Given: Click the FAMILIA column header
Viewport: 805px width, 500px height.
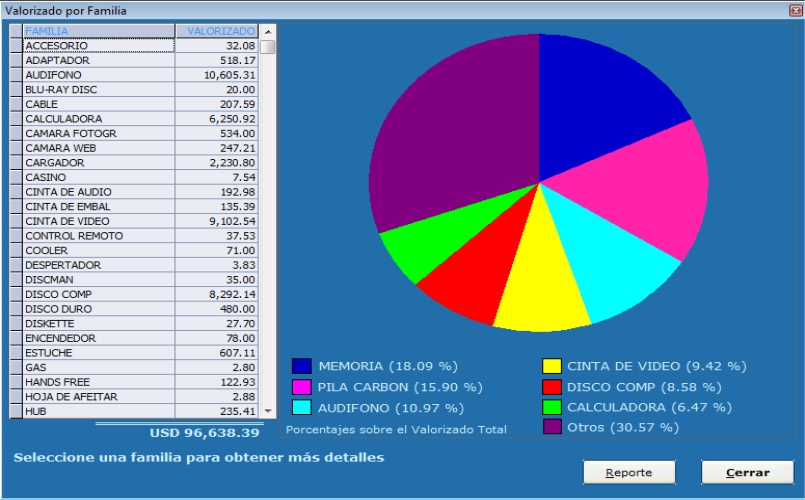Looking at the screenshot, I should [x=98, y=31].
